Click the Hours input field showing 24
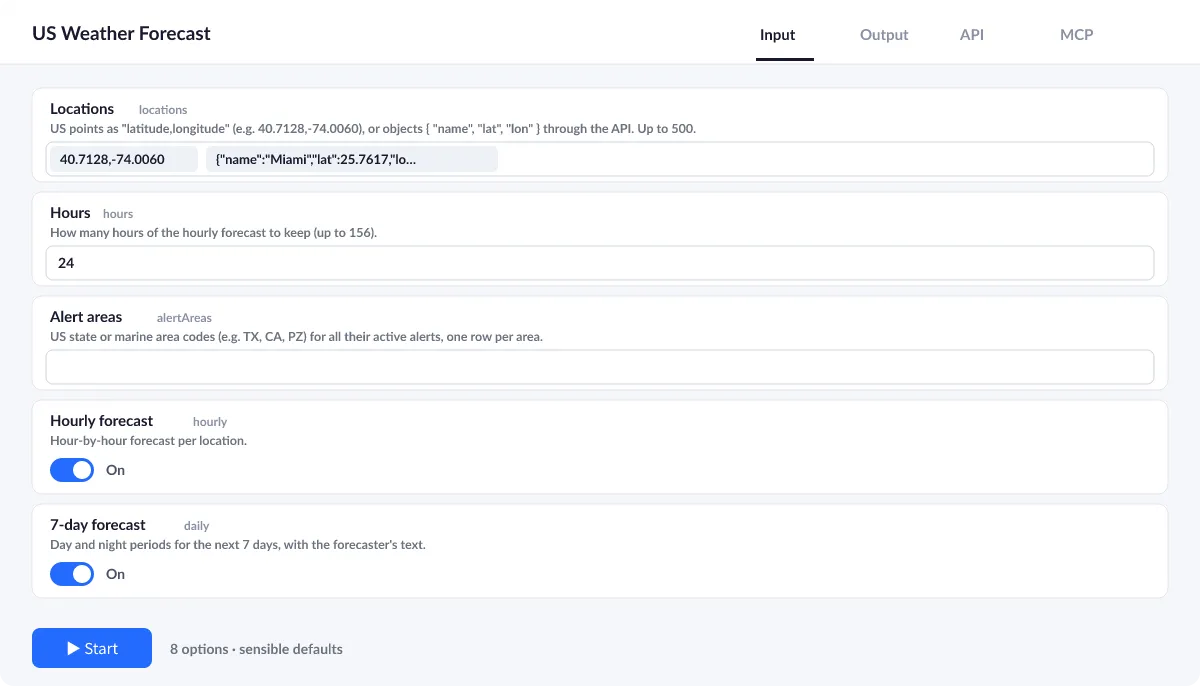 [x=600, y=263]
